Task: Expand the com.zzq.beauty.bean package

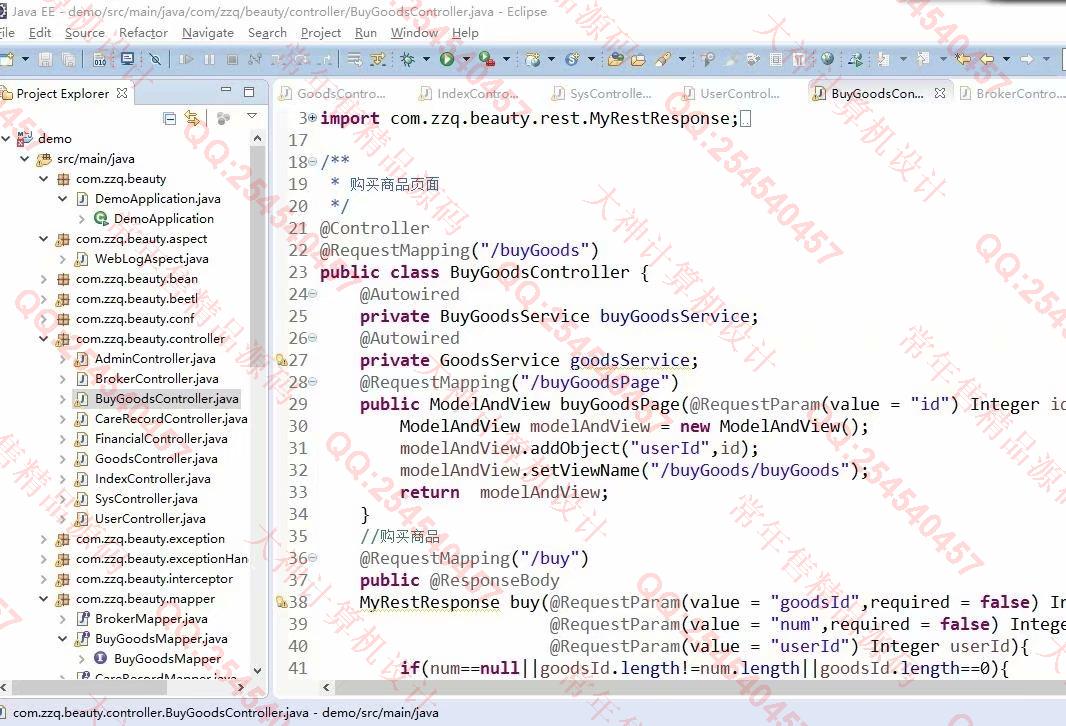Action: tap(44, 279)
